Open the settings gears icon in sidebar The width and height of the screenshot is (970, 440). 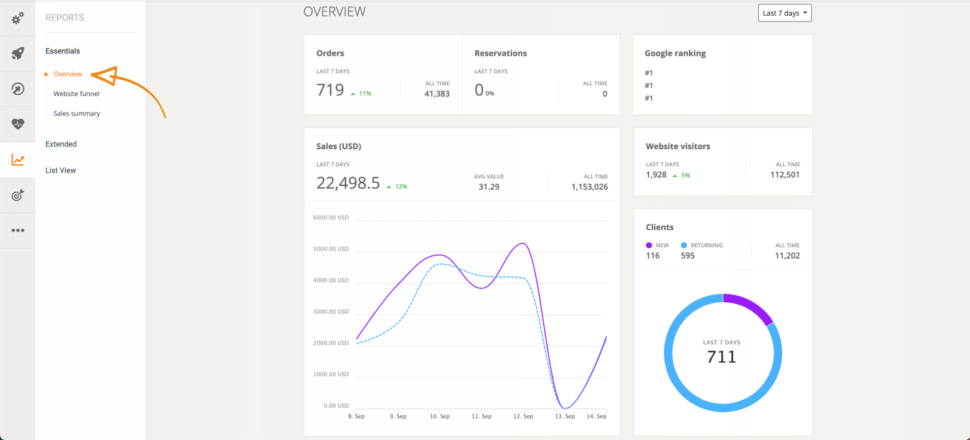[17, 18]
